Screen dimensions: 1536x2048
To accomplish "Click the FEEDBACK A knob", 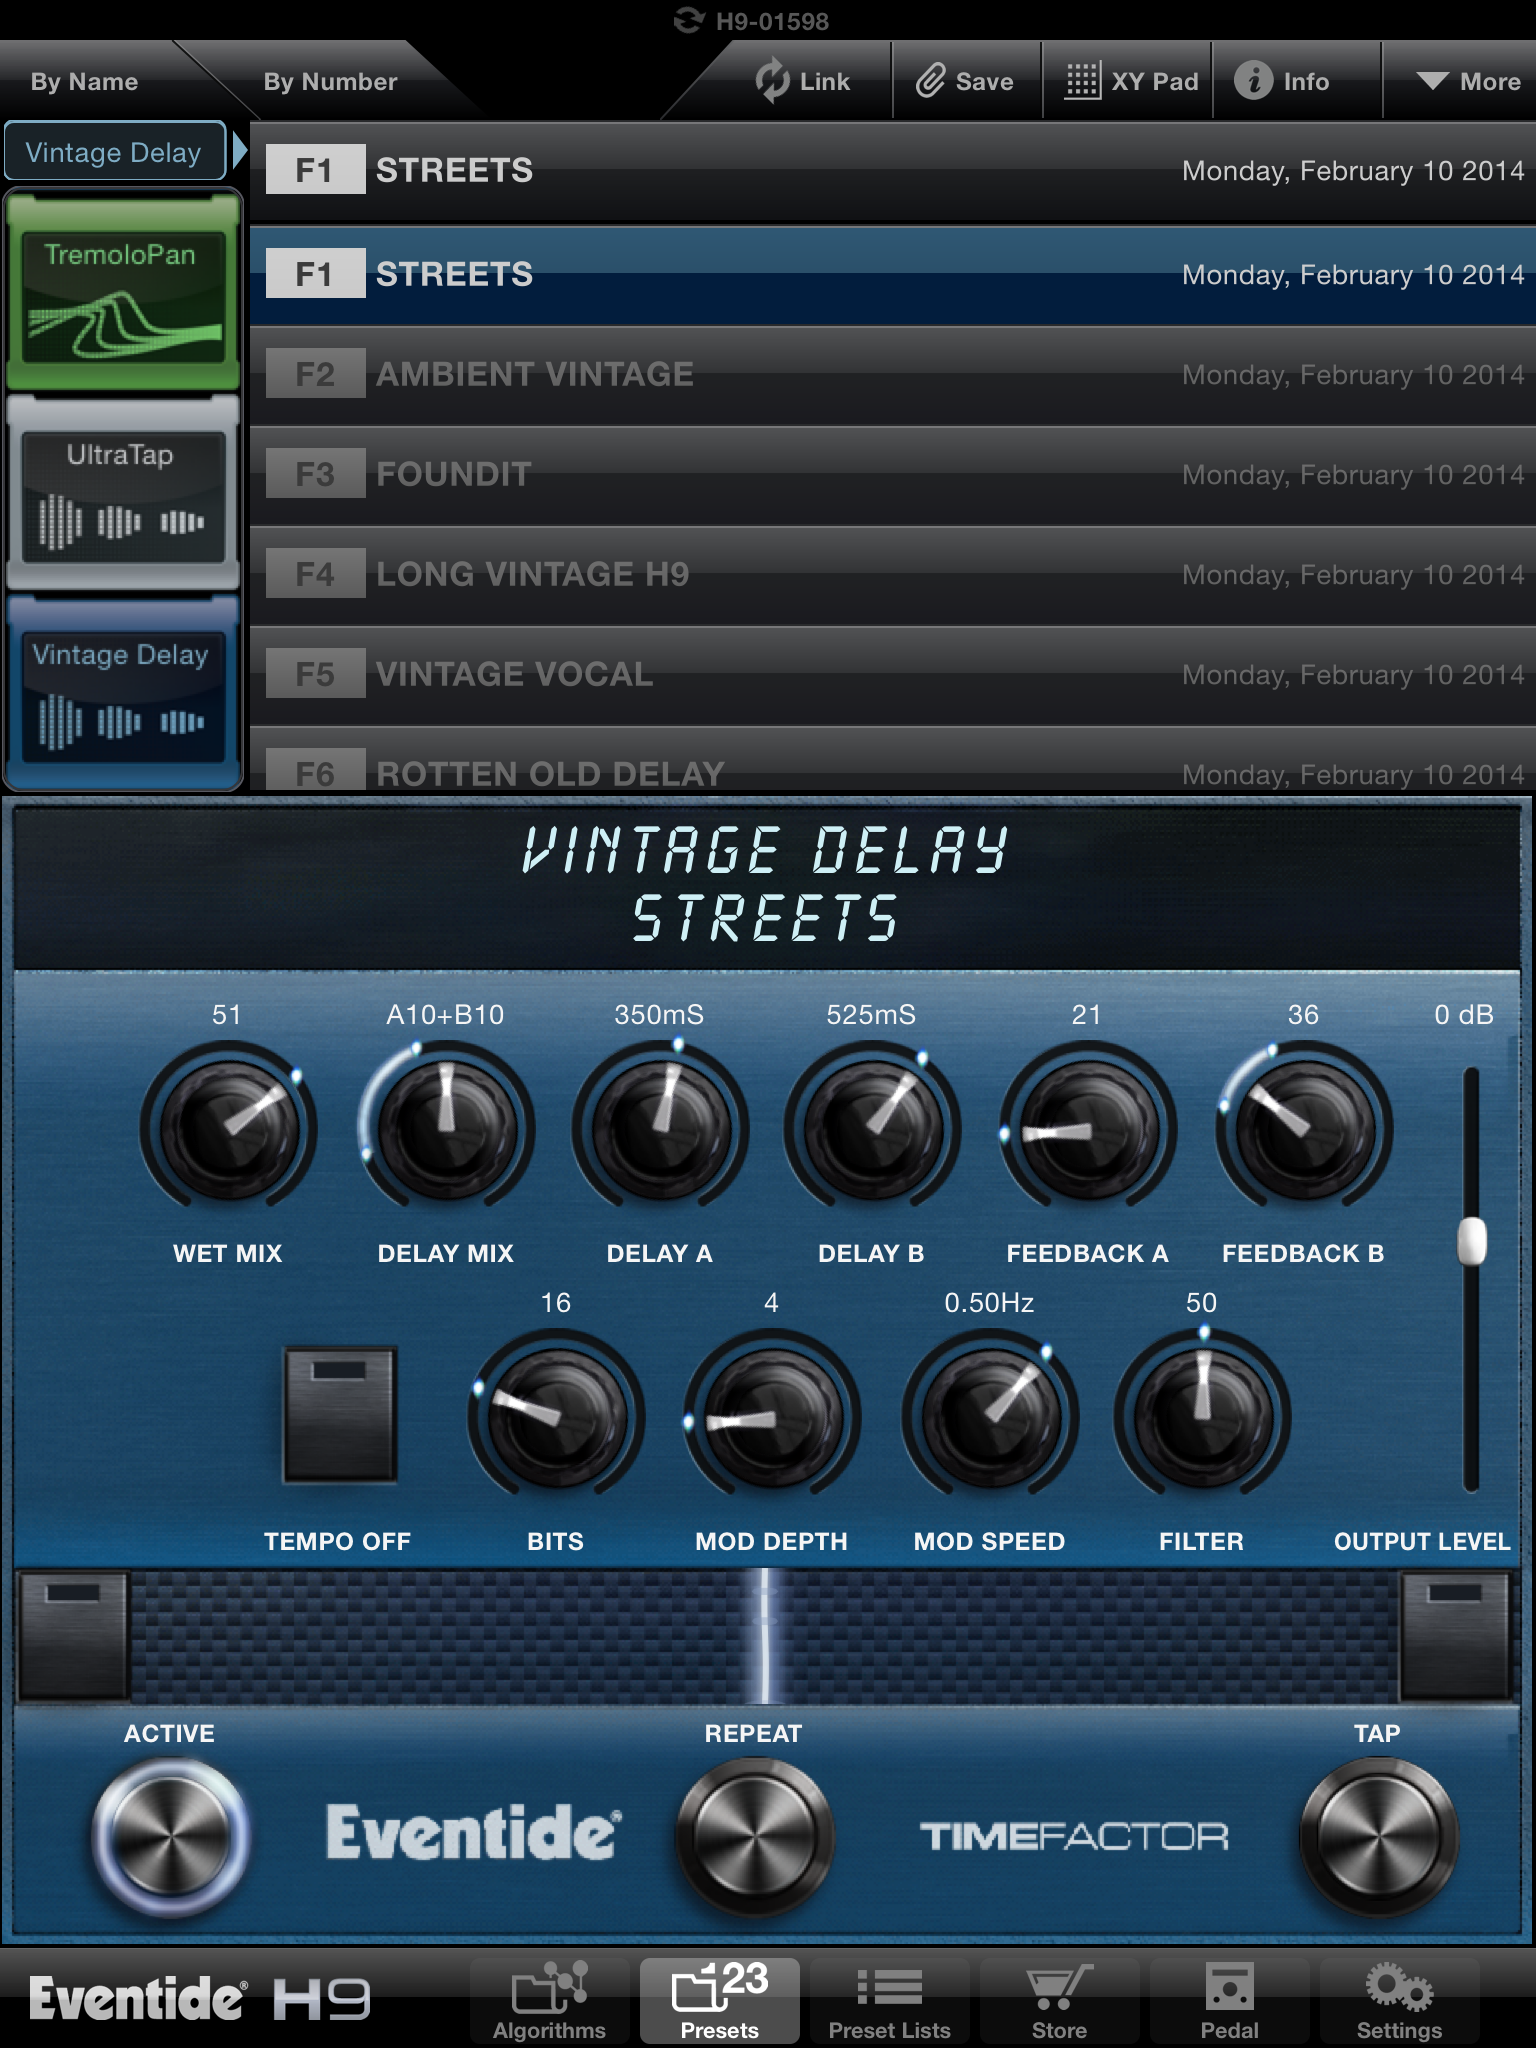I will click(x=1088, y=1128).
